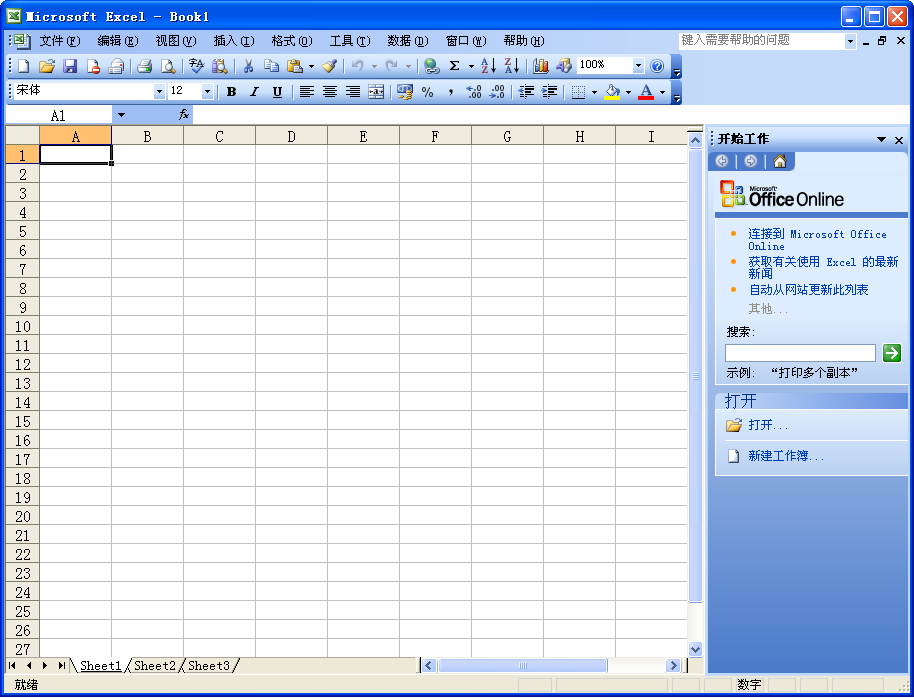Screen dimensions: 914x698
Task: Open the Zoom 100% dropdown
Action: pos(638,65)
